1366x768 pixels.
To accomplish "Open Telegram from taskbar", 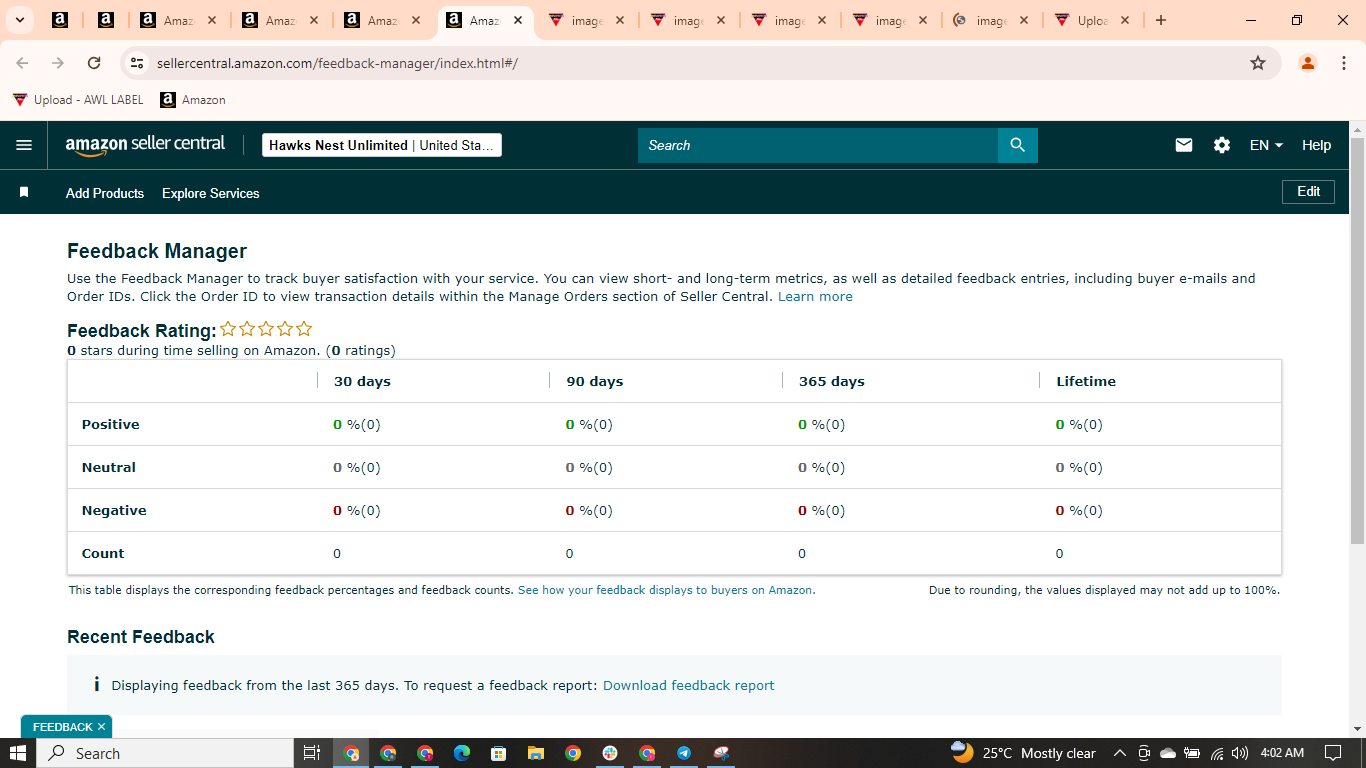I will [684, 753].
